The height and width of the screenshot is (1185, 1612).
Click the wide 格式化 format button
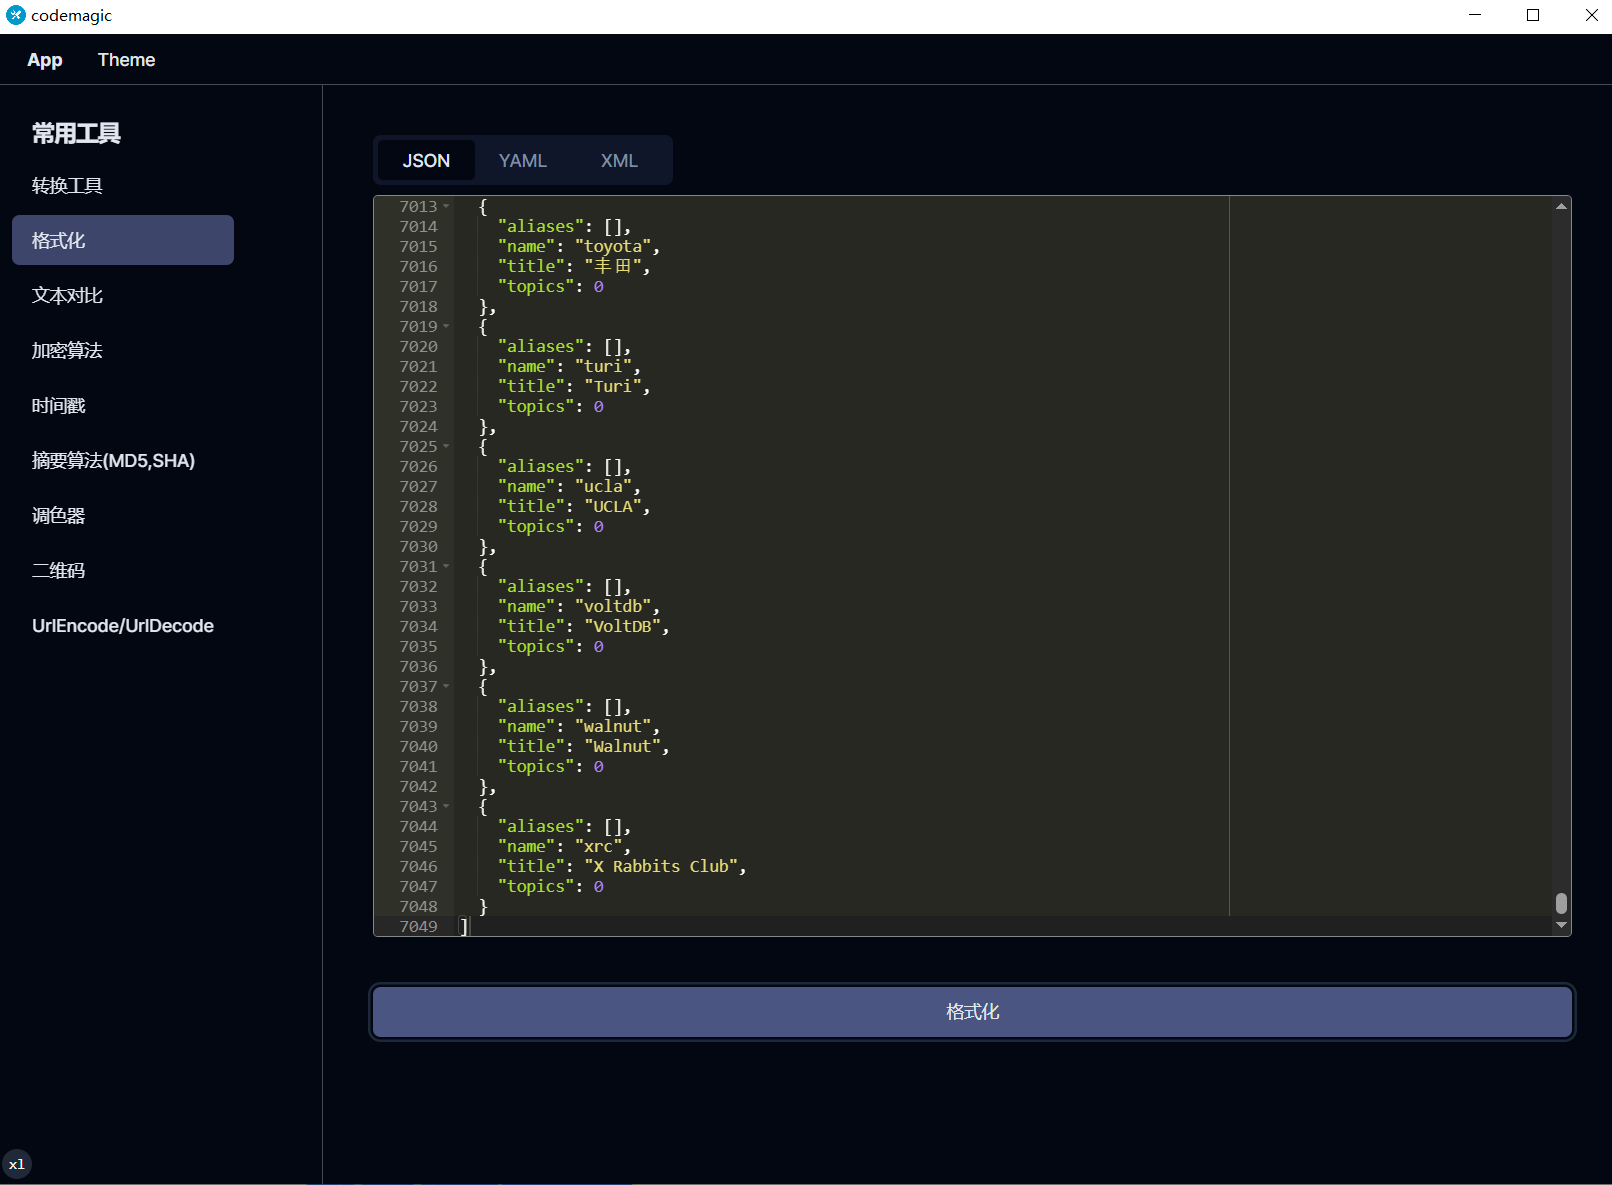[972, 1012]
